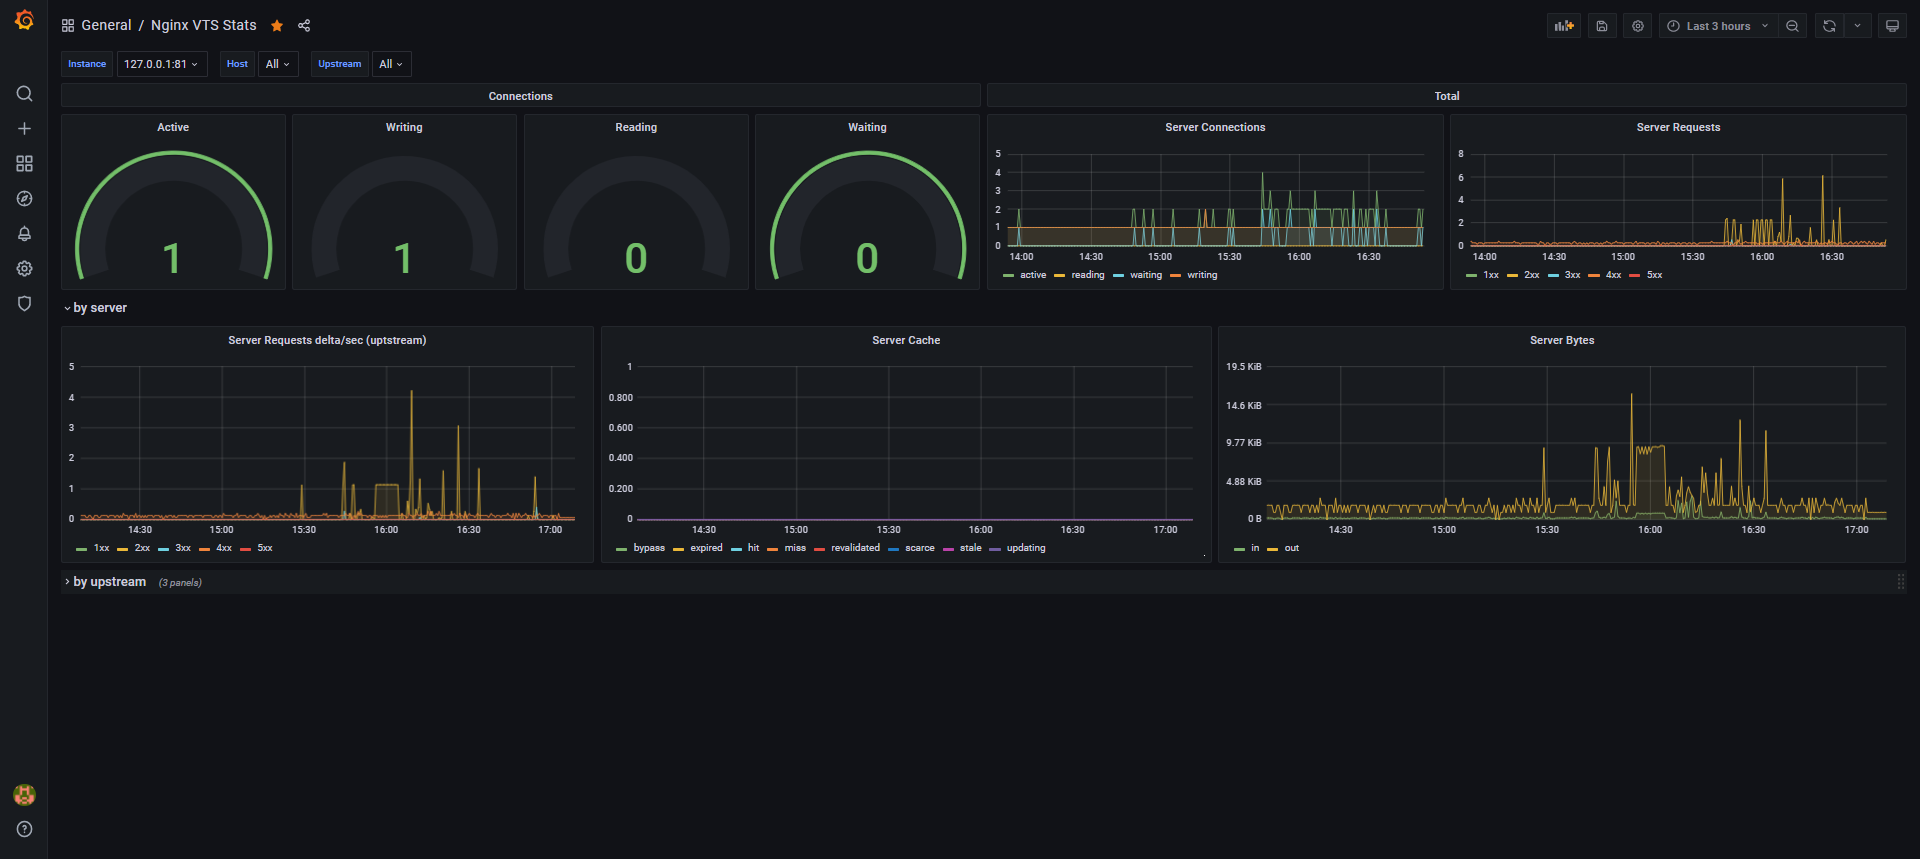Open the Grafana home logo

pyautogui.click(x=24, y=21)
